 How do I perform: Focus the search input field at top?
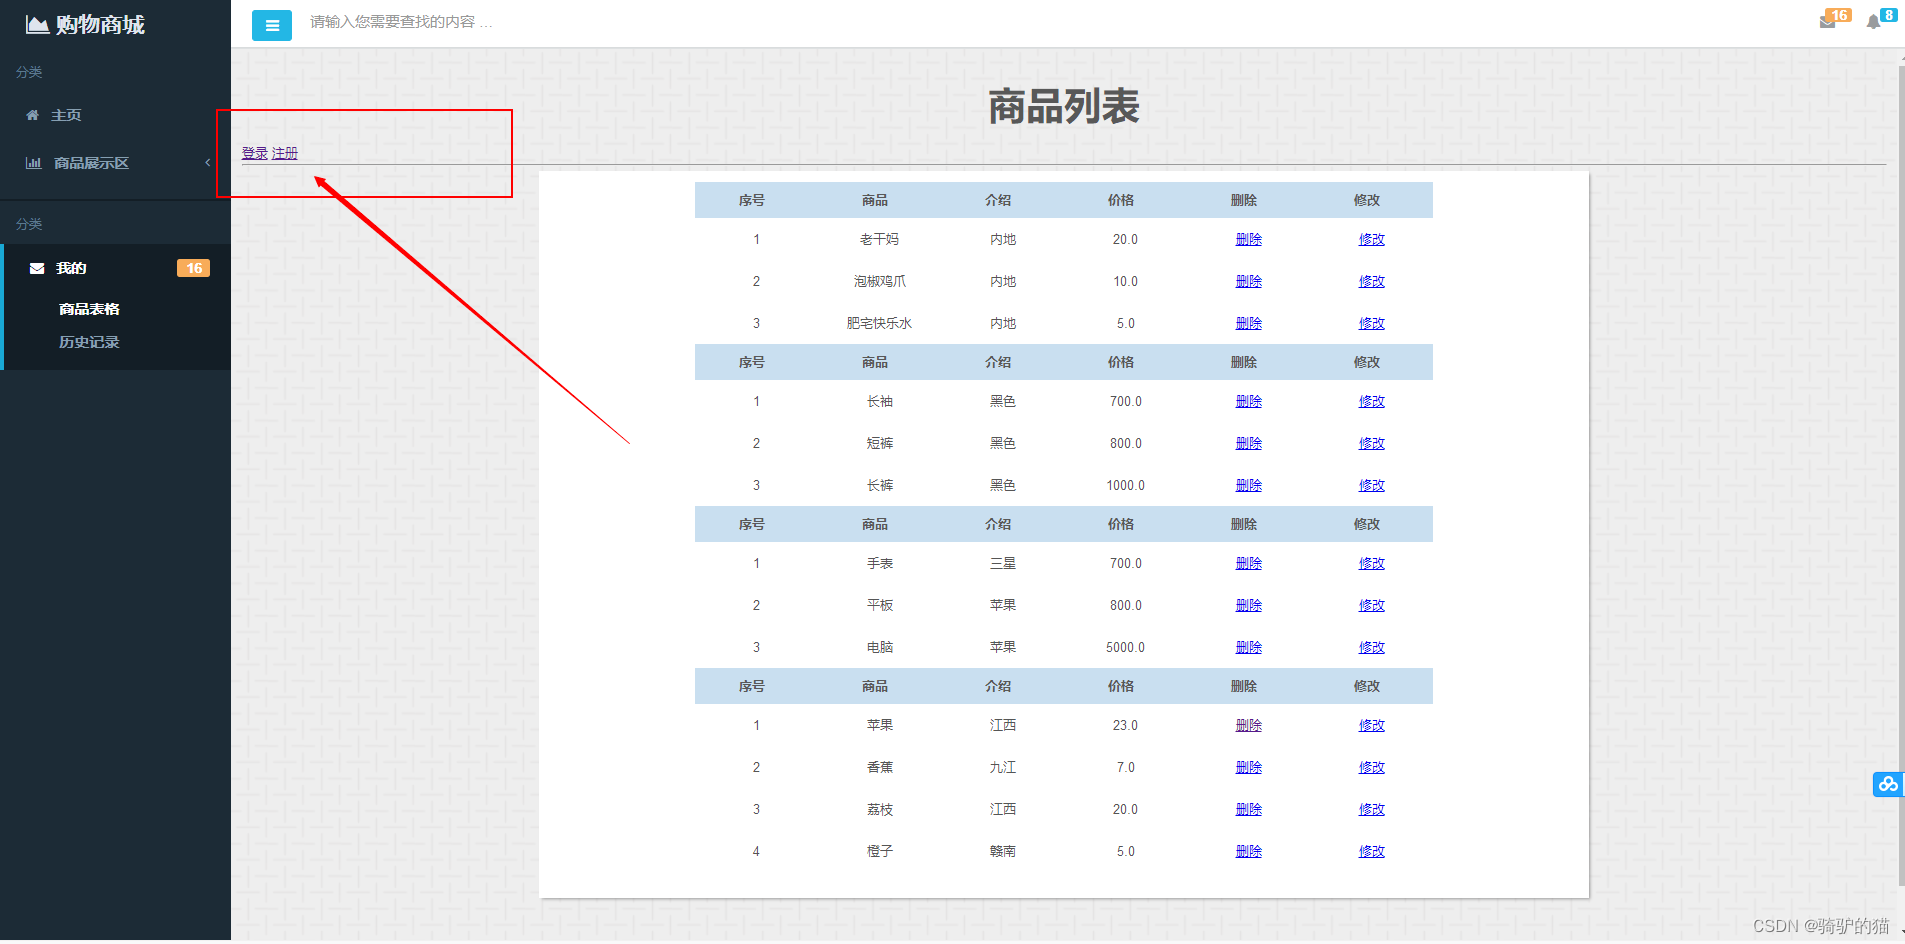pyautogui.click(x=401, y=22)
